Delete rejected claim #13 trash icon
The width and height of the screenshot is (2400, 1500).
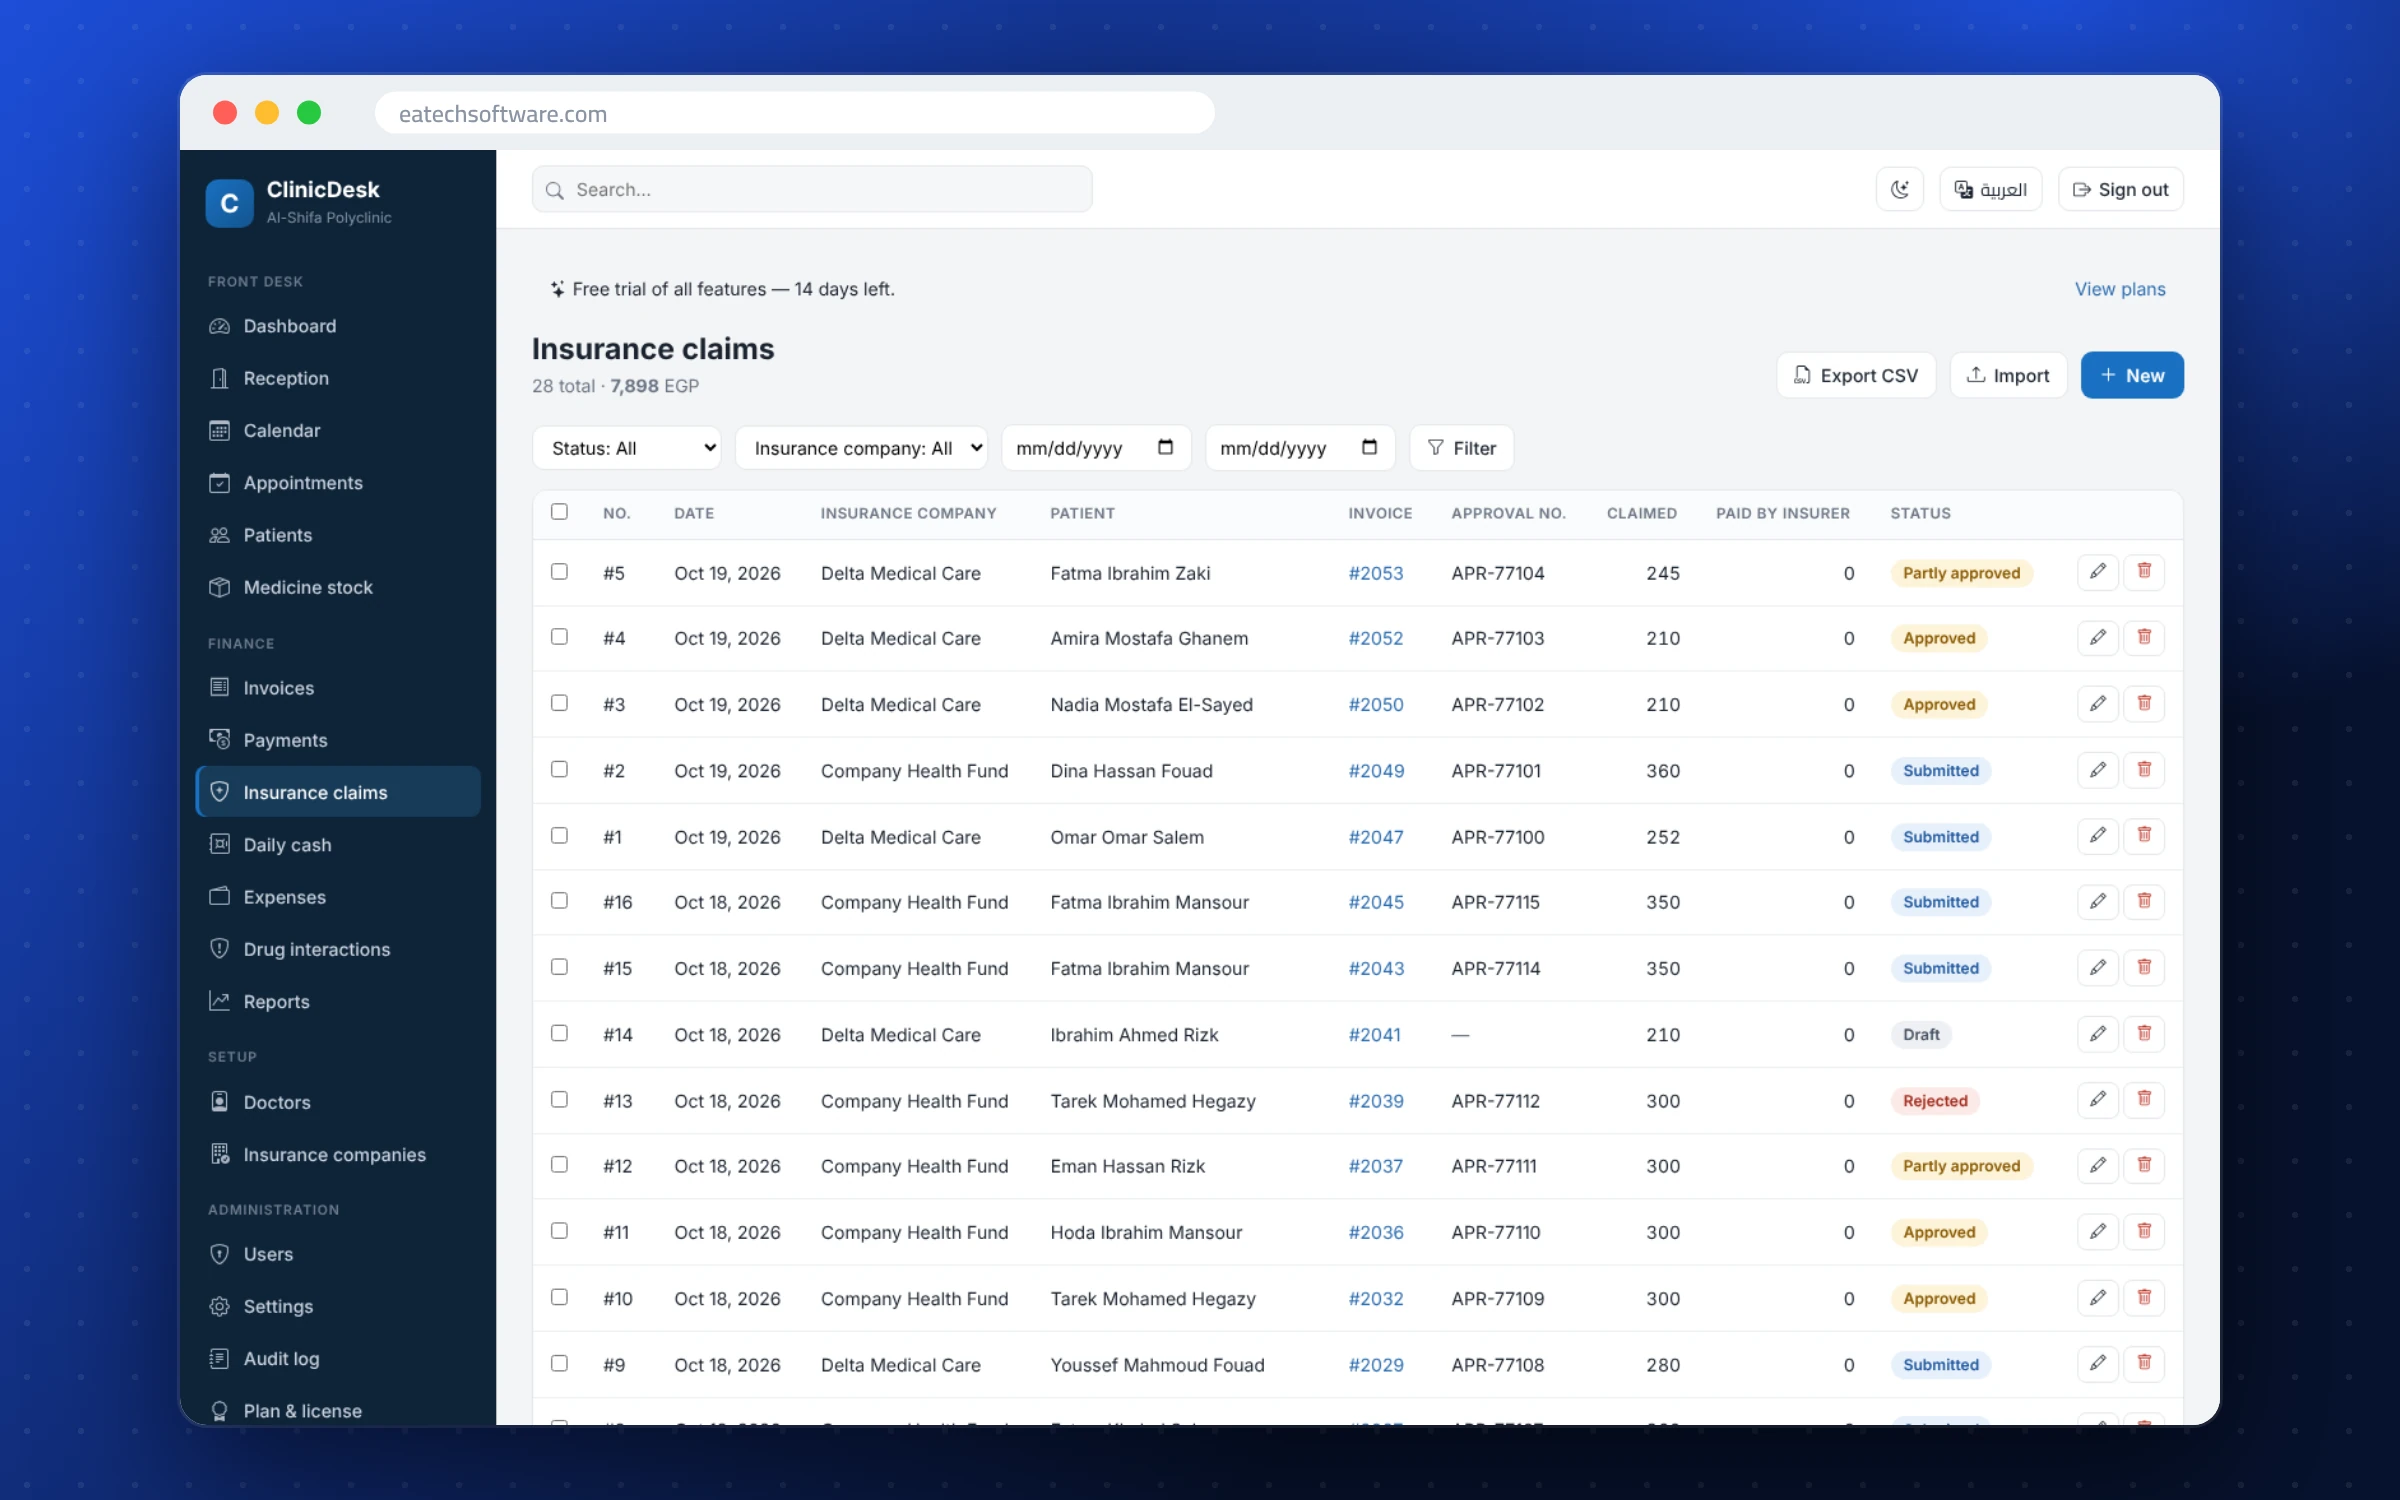(2144, 1099)
